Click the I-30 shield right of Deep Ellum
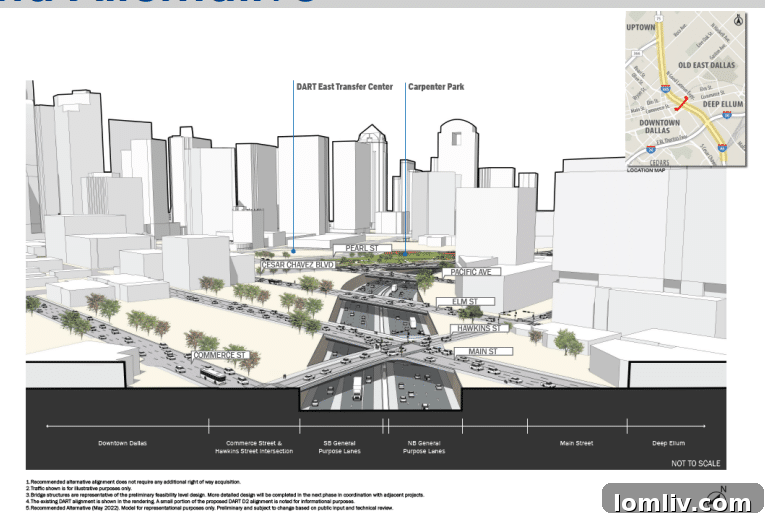765x519 pixels. tap(727, 116)
